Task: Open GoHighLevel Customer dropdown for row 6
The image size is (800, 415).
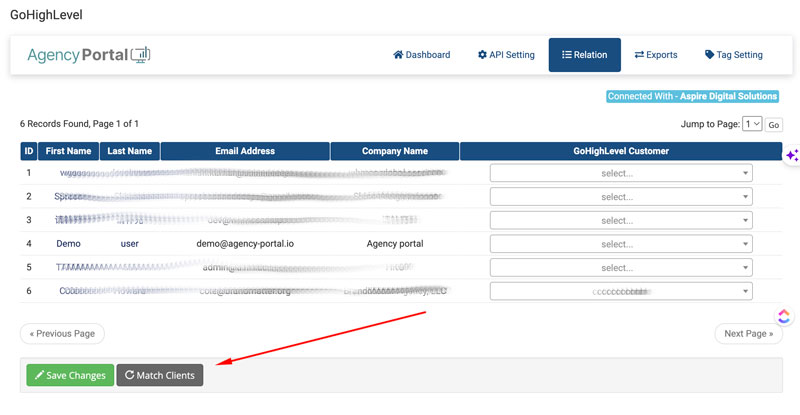Action: pos(621,291)
